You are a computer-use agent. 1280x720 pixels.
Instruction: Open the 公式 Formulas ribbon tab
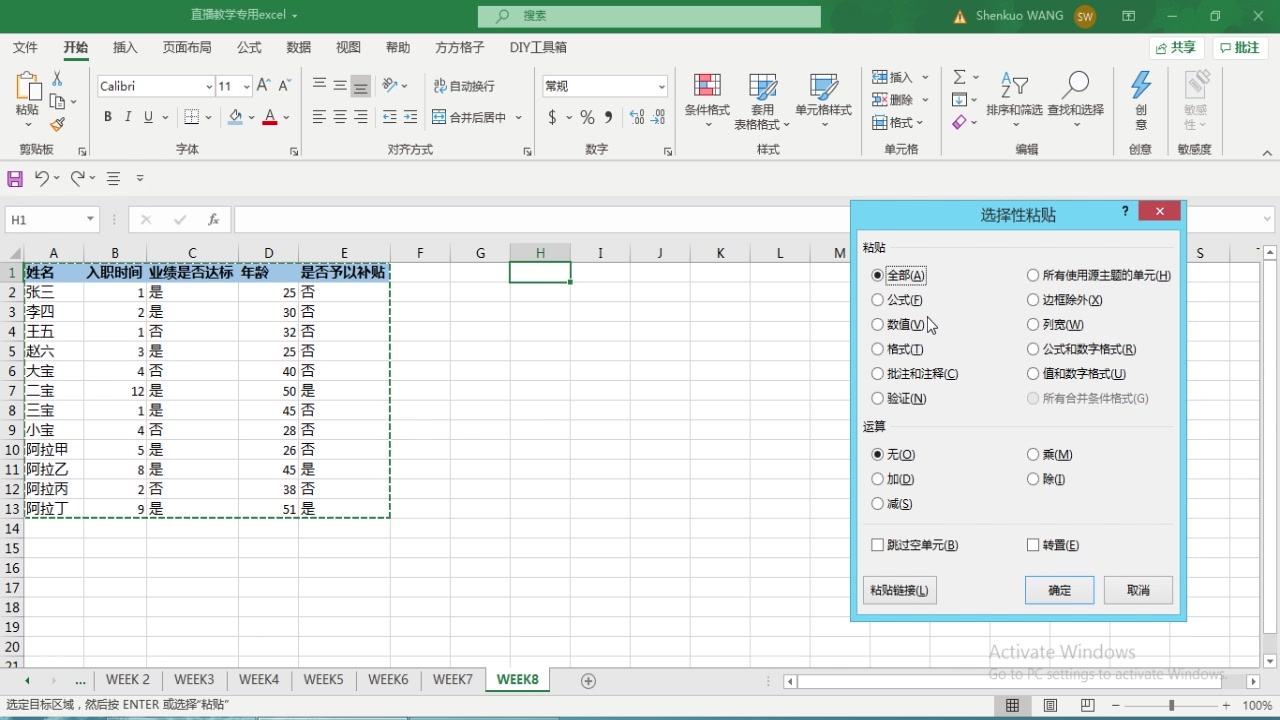coord(249,47)
